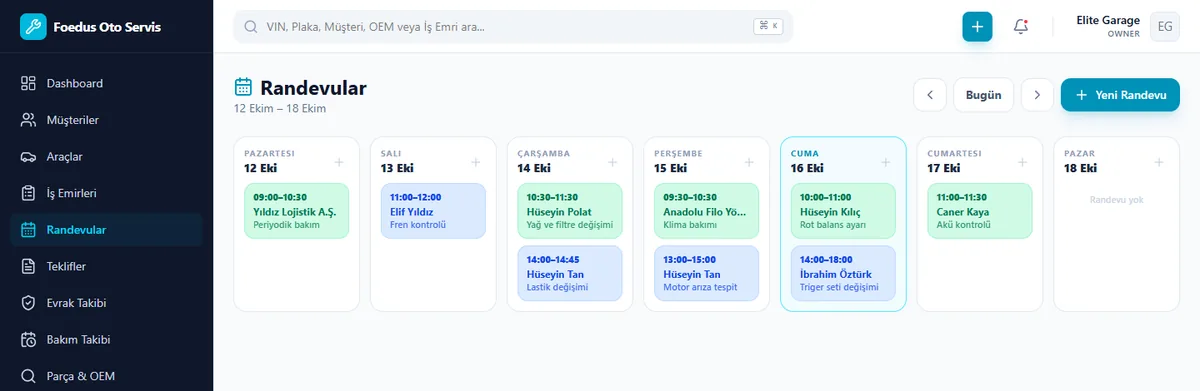The width and height of the screenshot is (1200, 391).
Task: Click the Dashboard grid icon
Action: point(29,83)
